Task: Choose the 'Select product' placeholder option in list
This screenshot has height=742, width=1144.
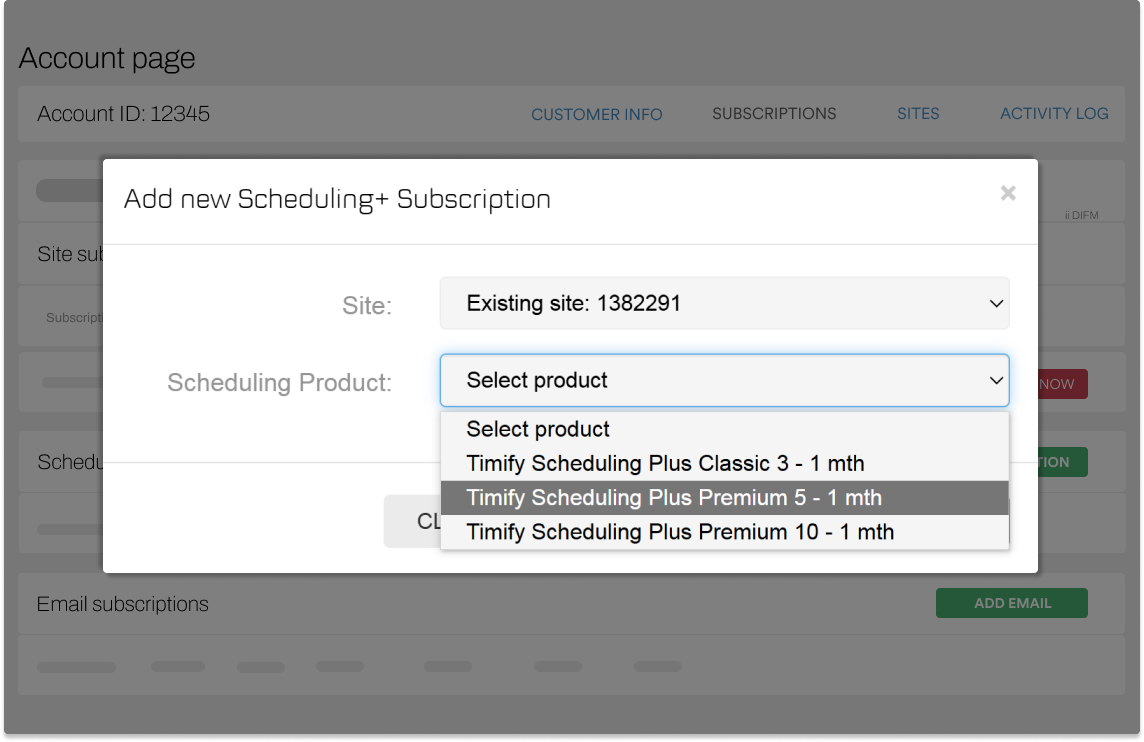Action: (x=724, y=429)
